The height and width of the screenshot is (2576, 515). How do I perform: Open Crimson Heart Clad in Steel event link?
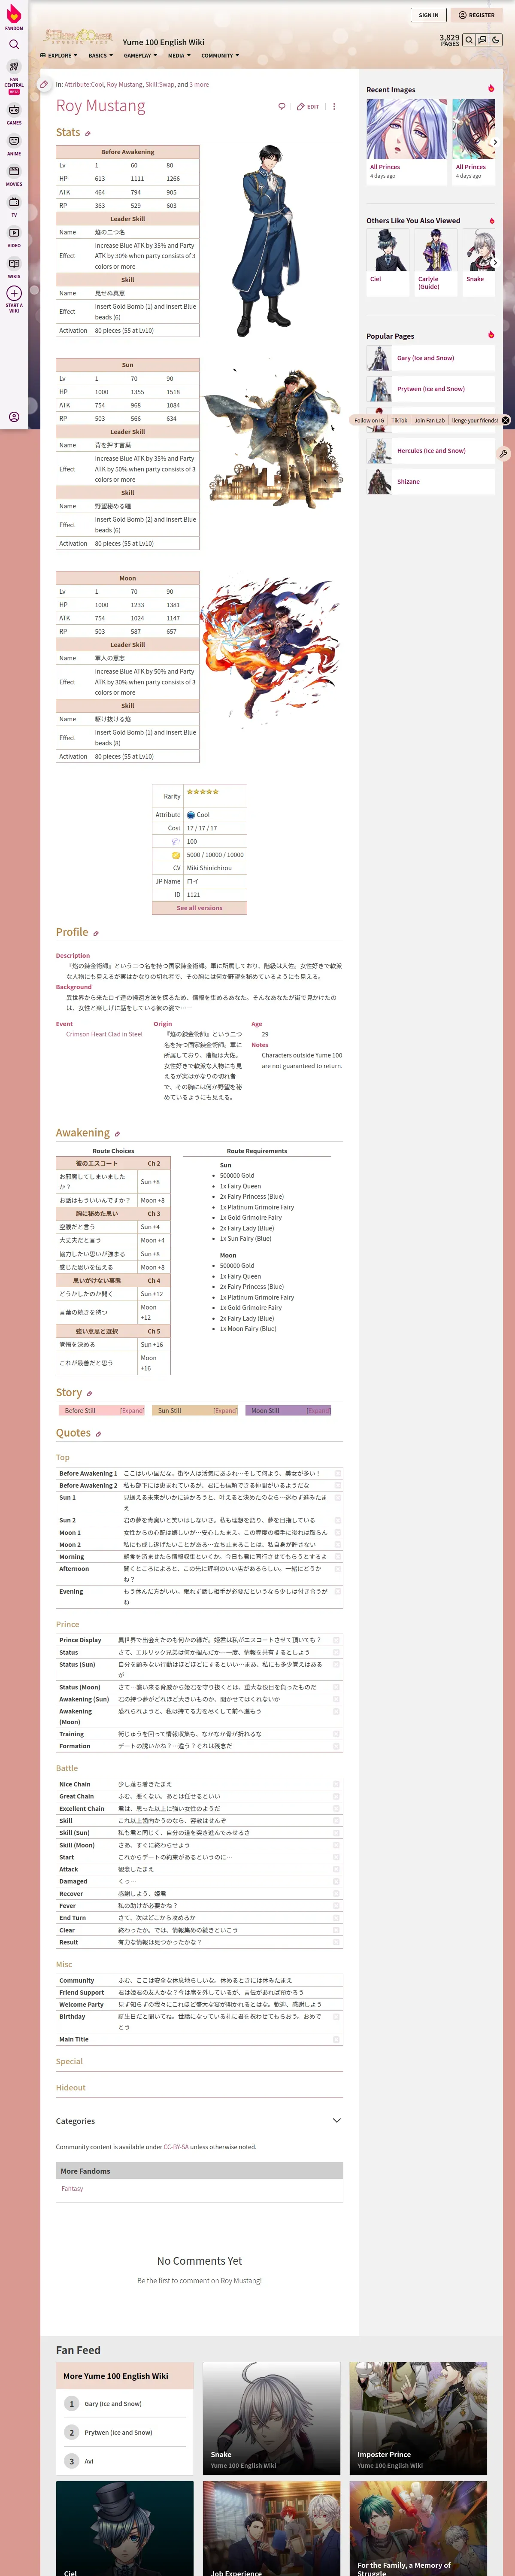click(x=104, y=1034)
